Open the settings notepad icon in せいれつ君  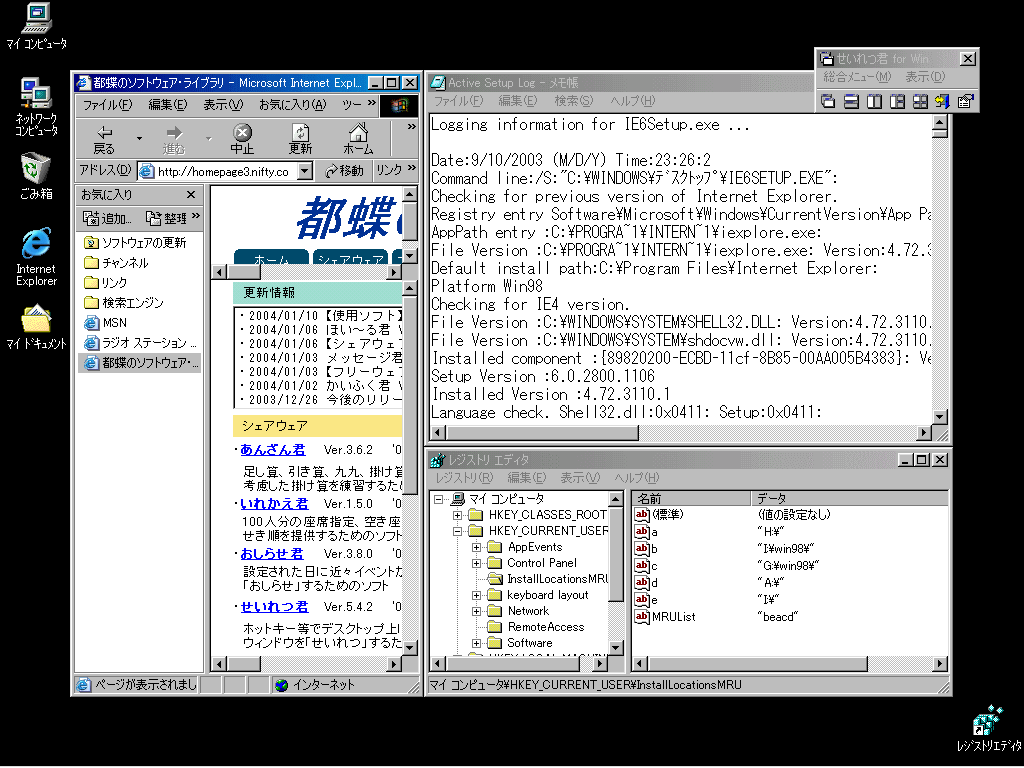click(x=965, y=101)
